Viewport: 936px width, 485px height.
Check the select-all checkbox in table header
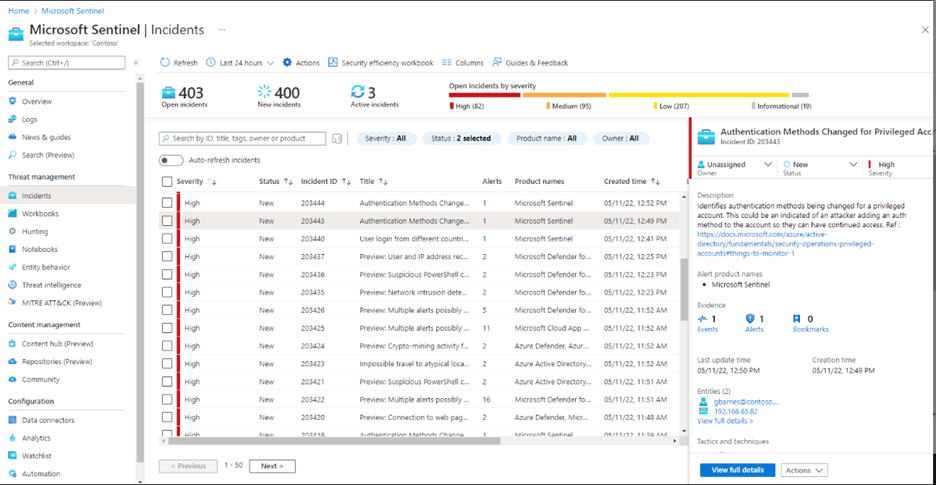(x=167, y=182)
